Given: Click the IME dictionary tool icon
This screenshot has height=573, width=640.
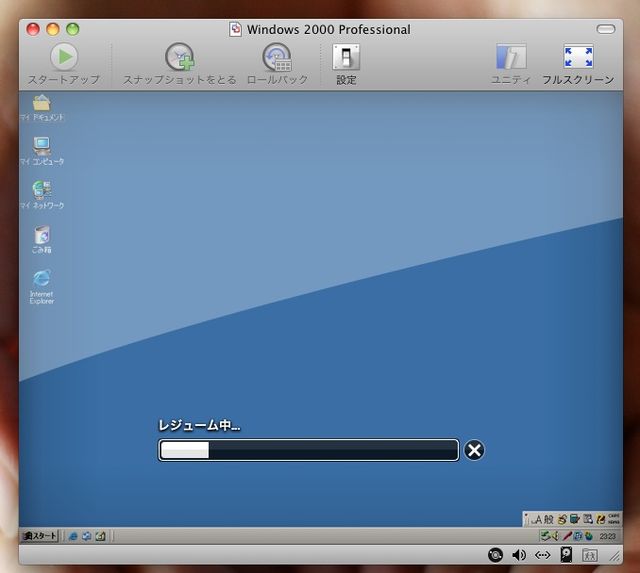Looking at the screenshot, I should pos(575,520).
